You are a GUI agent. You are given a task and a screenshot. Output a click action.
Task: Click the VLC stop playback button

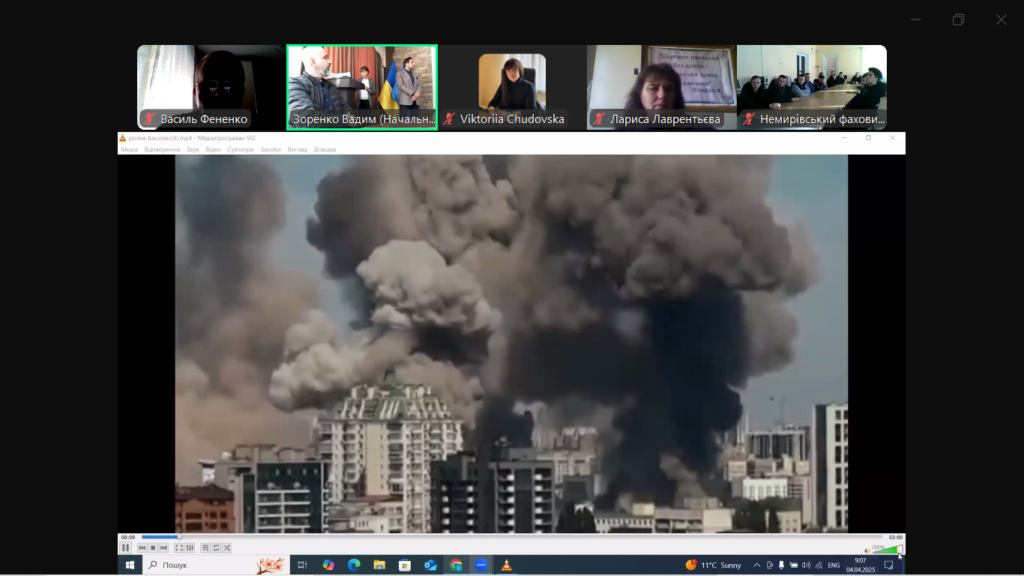tap(152, 547)
